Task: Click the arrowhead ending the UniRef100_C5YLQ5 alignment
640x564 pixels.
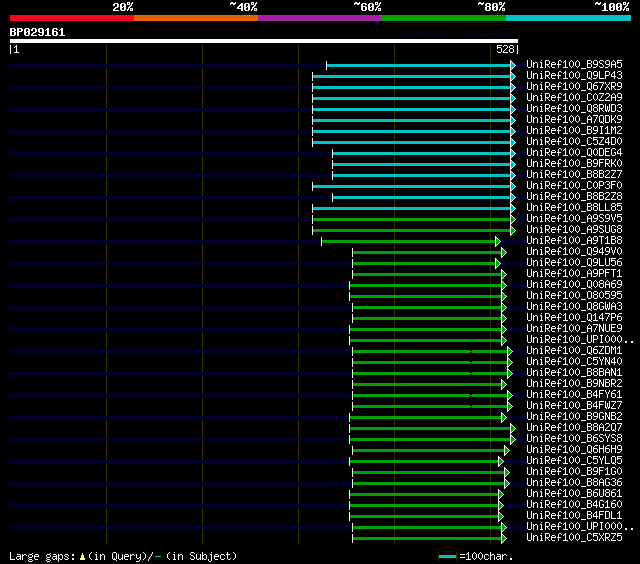Action: coord(501,462)
